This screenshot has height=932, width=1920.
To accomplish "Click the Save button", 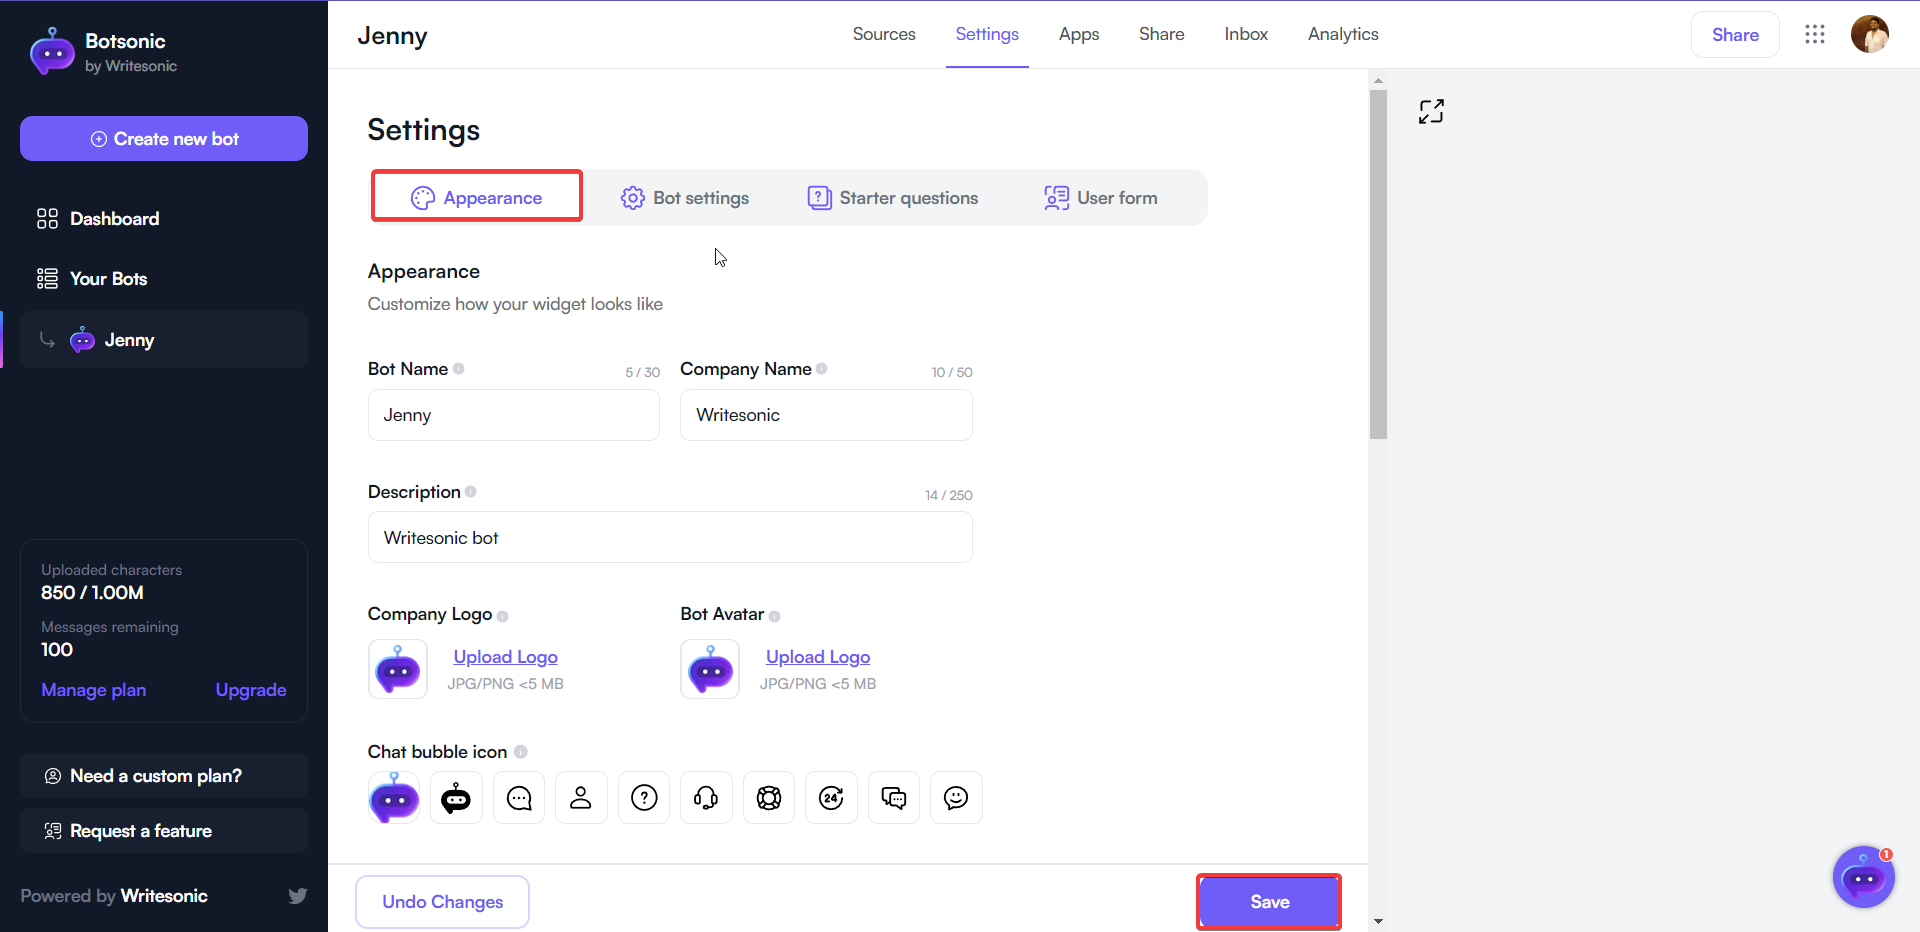I will 1268,901.
